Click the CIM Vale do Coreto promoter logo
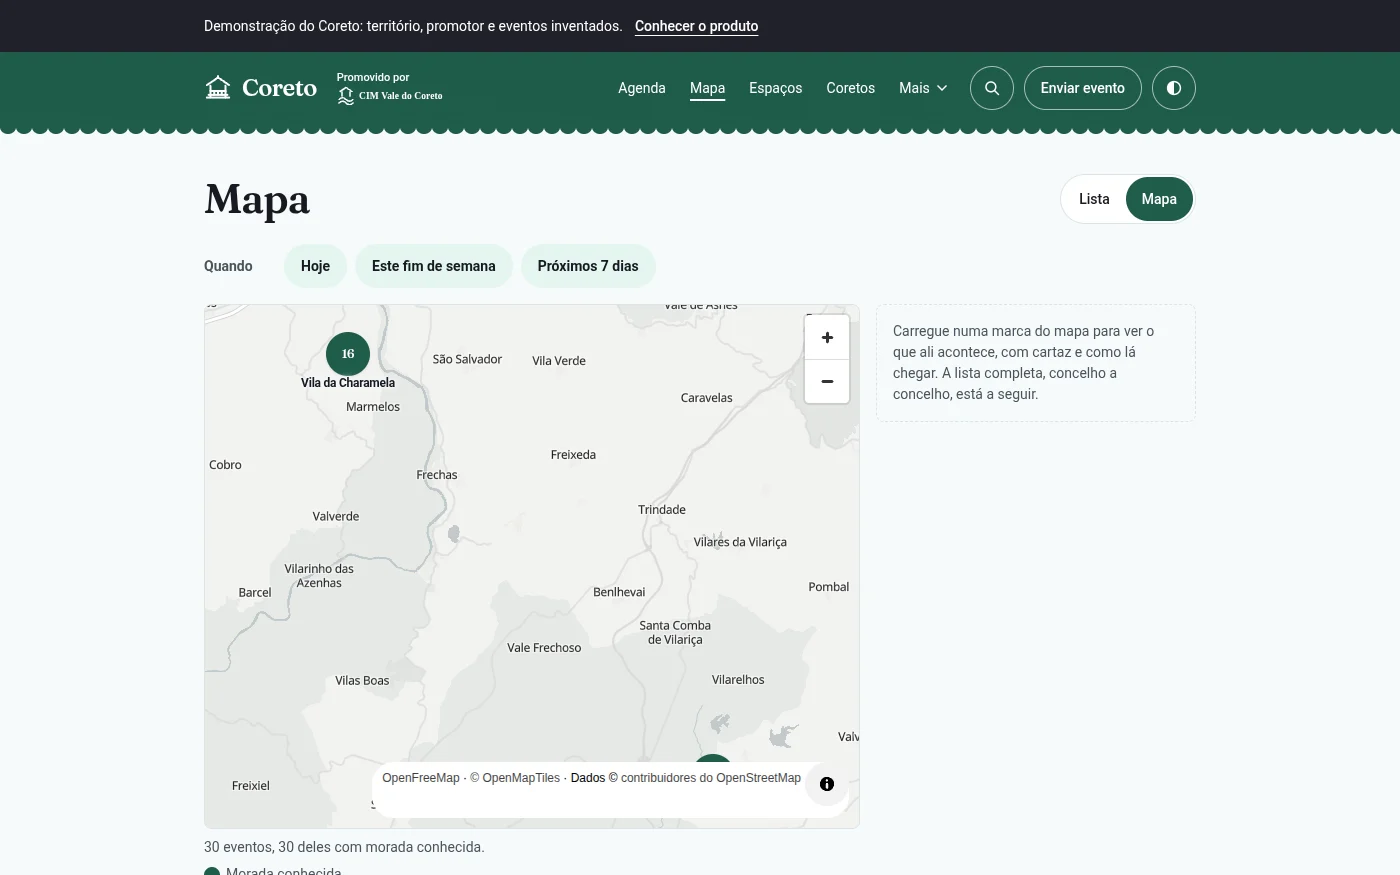 (x=390, y=96)
